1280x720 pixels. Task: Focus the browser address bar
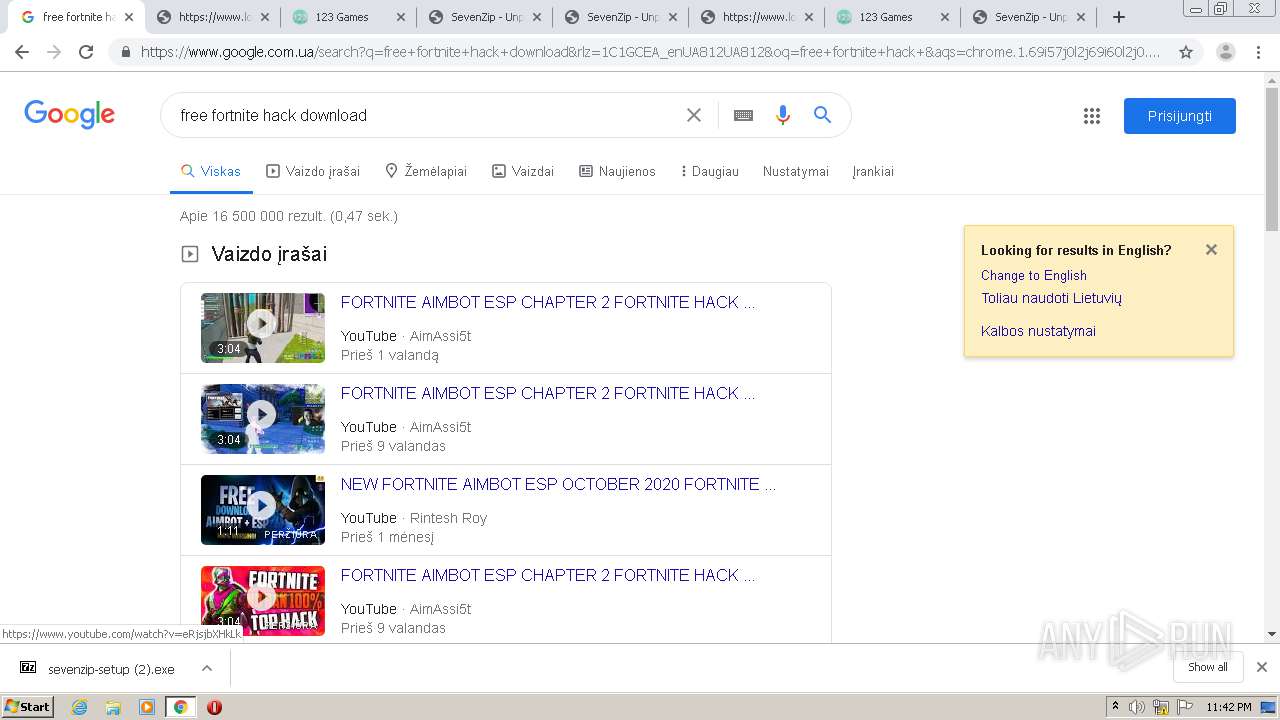650,52
